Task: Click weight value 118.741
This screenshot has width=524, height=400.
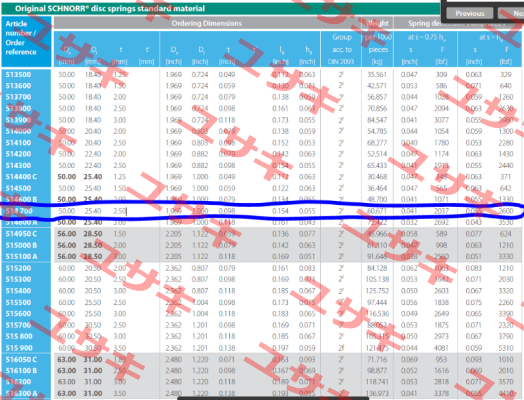Action: pos(377,382)
